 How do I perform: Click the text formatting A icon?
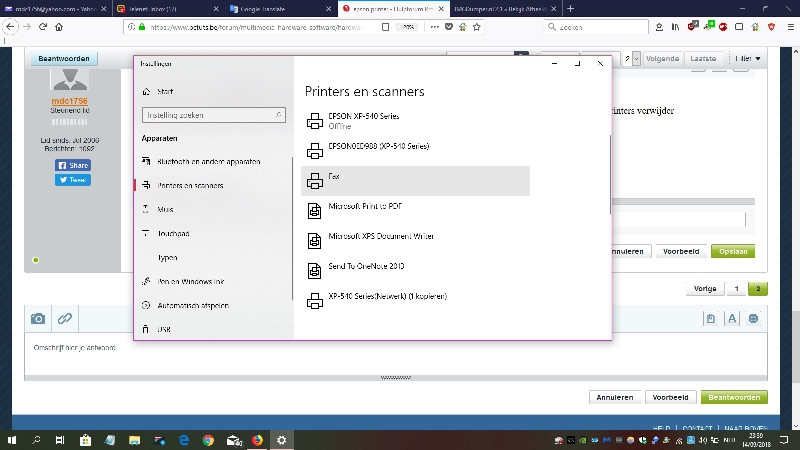[732, 319]
